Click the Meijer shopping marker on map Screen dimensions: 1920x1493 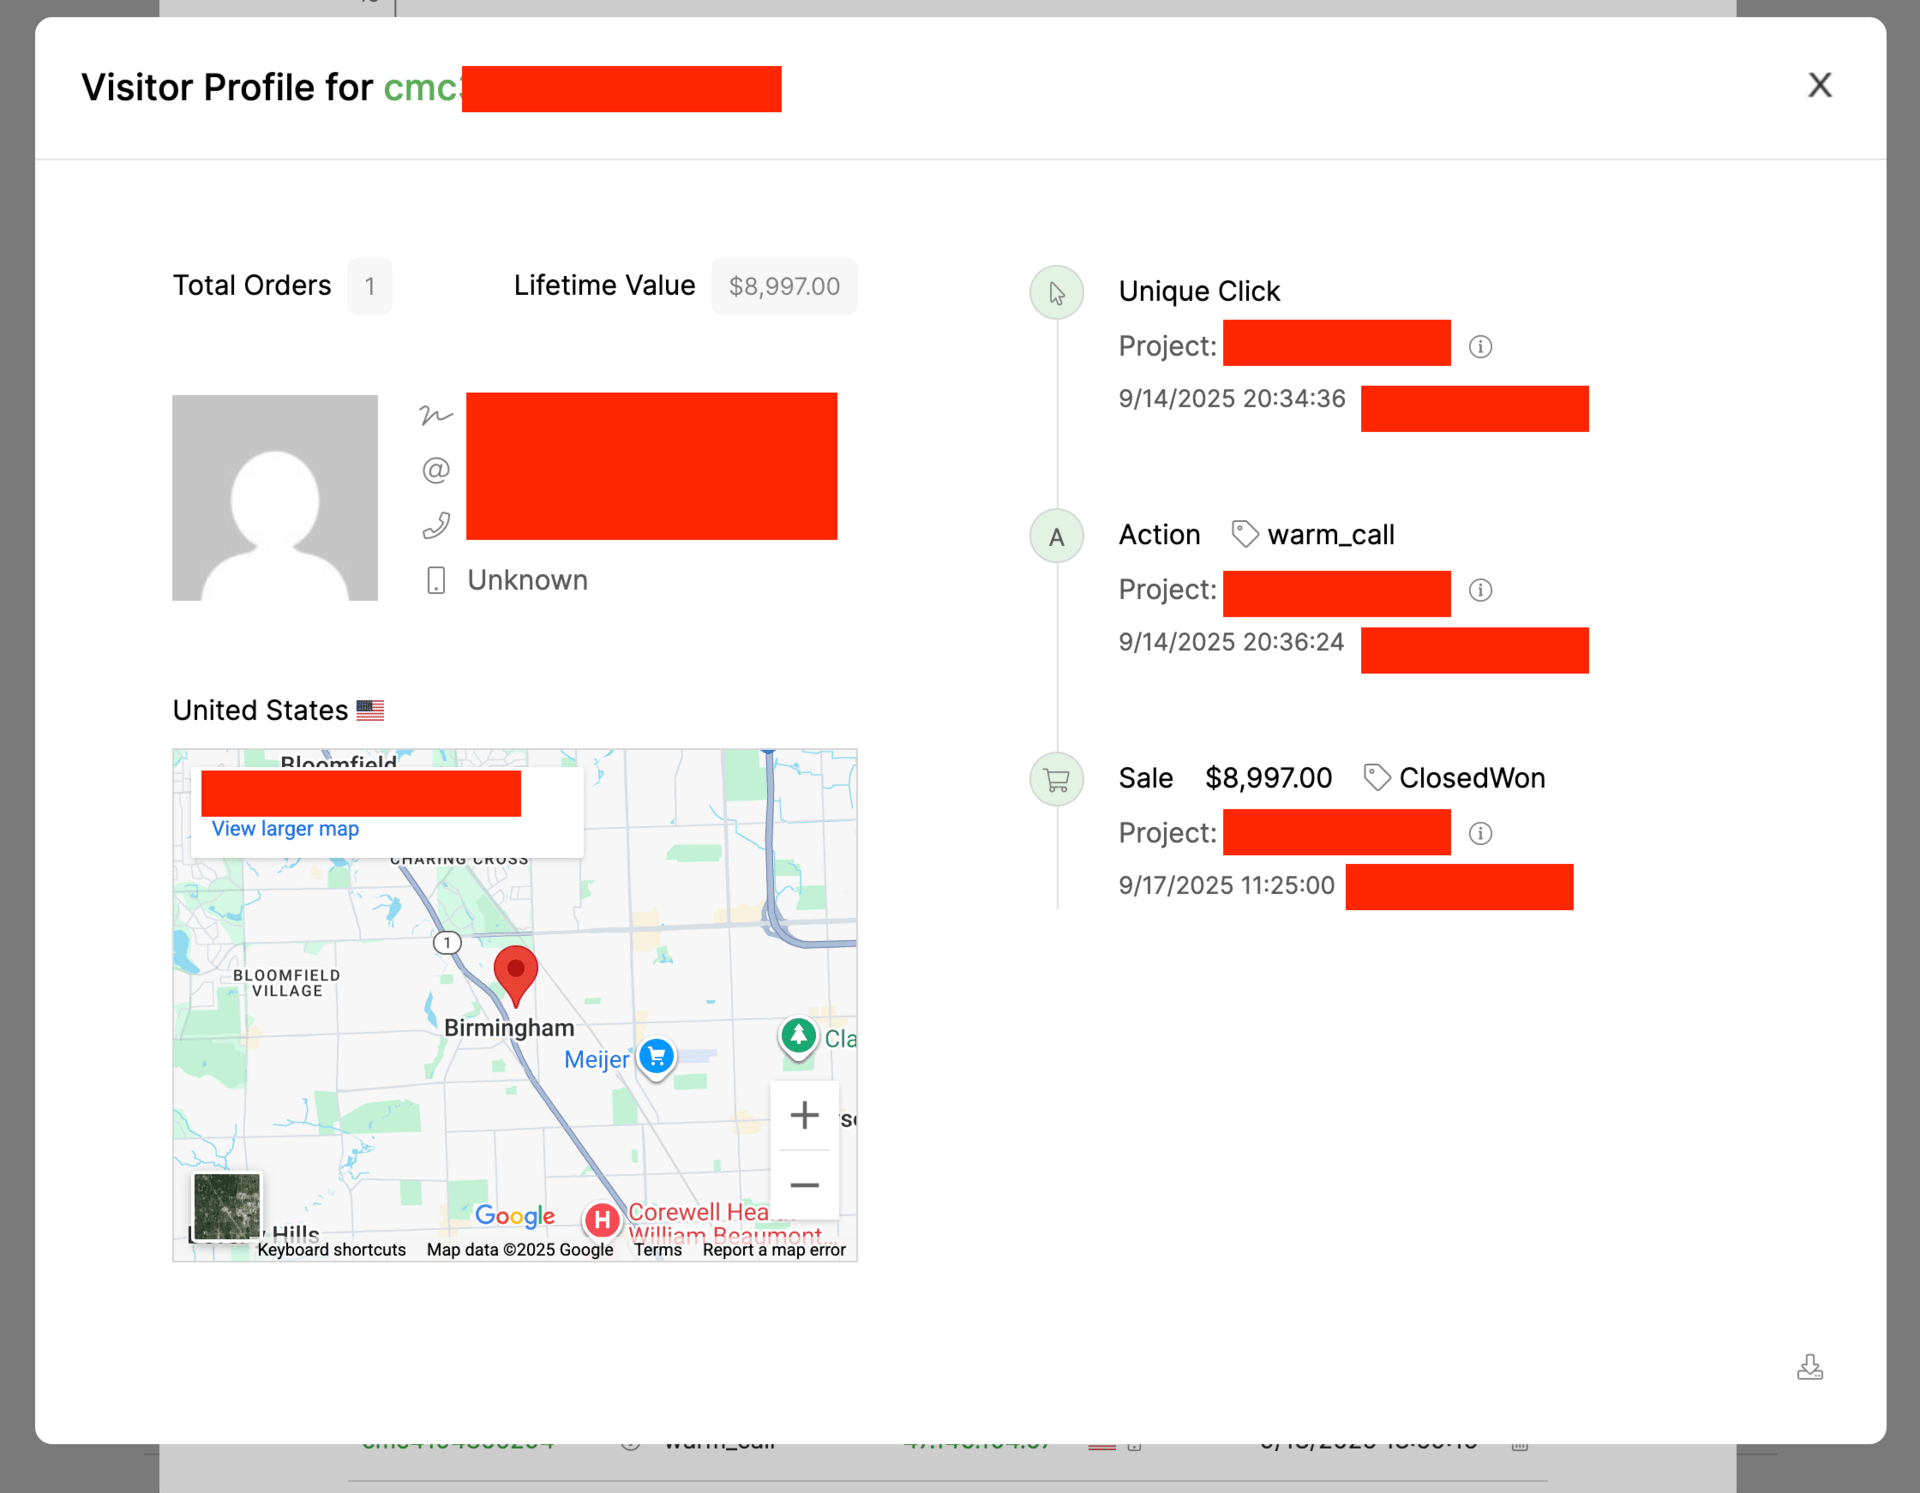tap(656, 1057)
